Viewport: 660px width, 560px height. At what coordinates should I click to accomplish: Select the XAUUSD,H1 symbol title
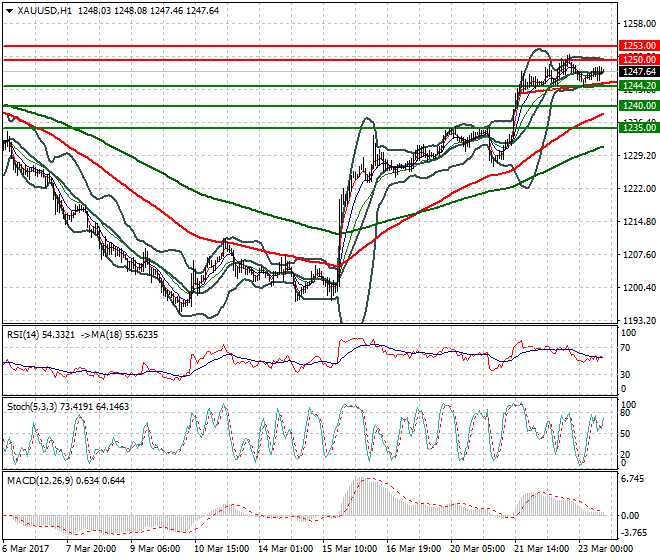[44, 11]
